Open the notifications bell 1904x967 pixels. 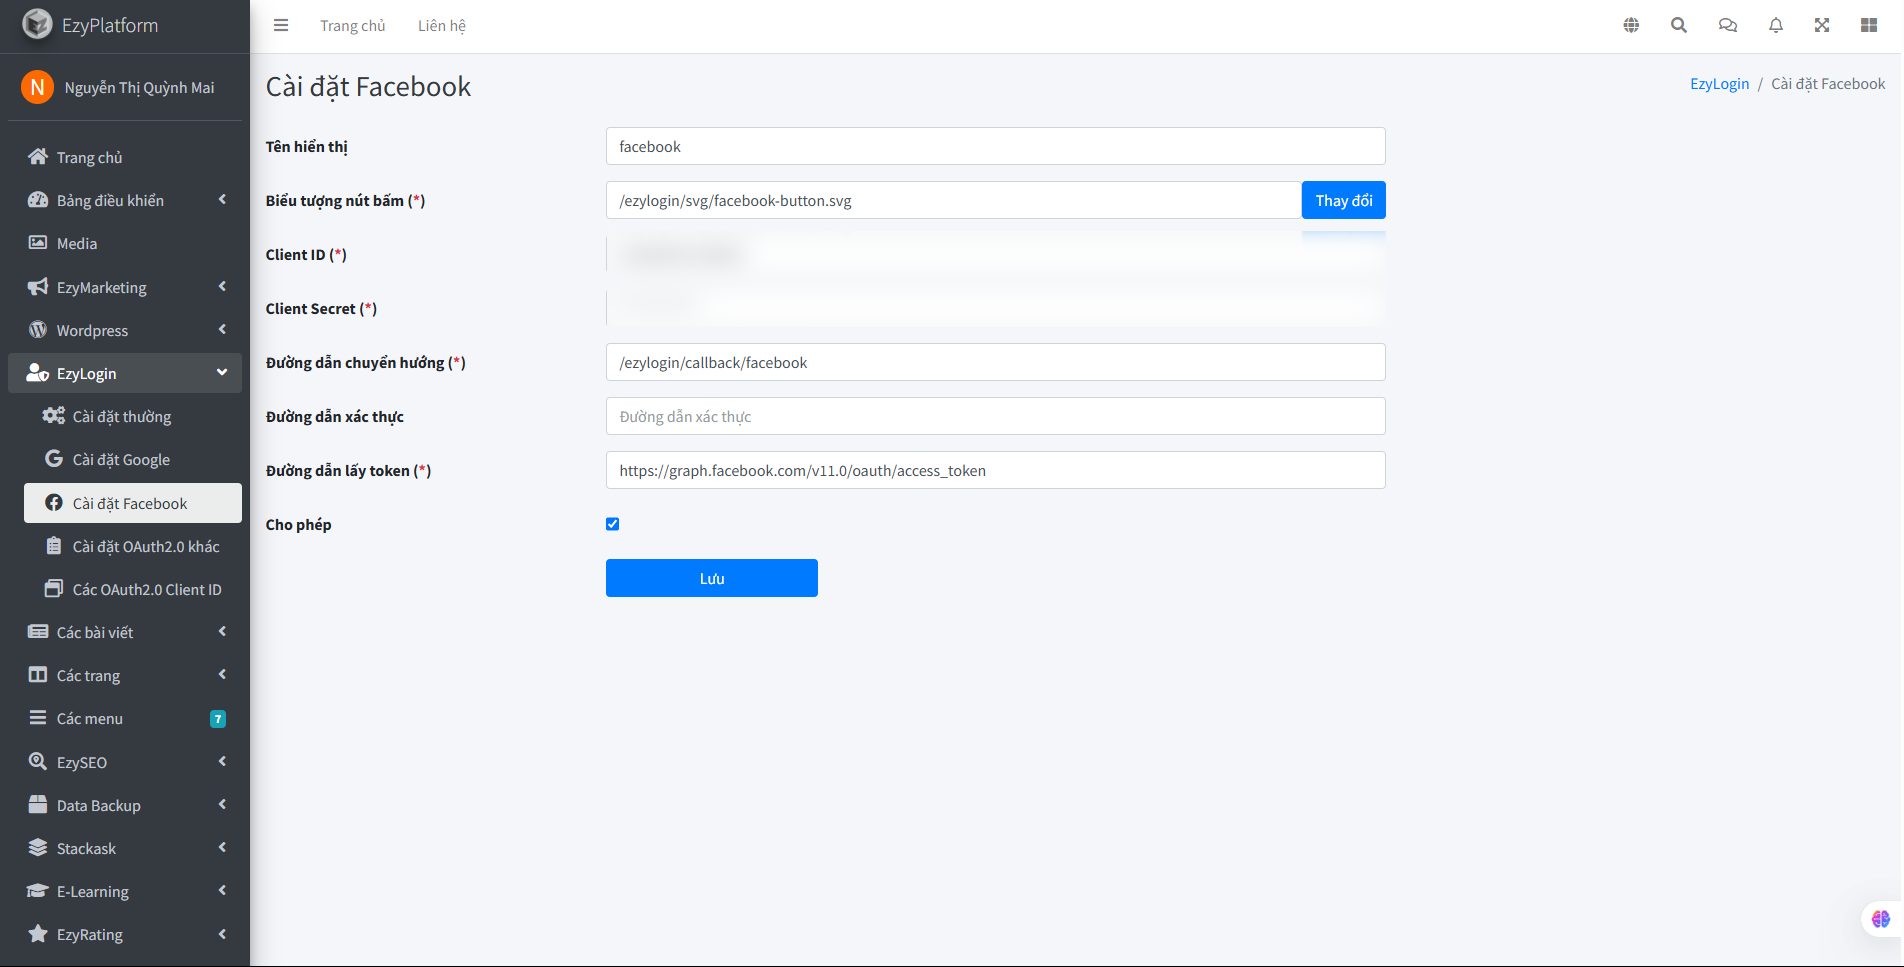tap(1776, 25)
